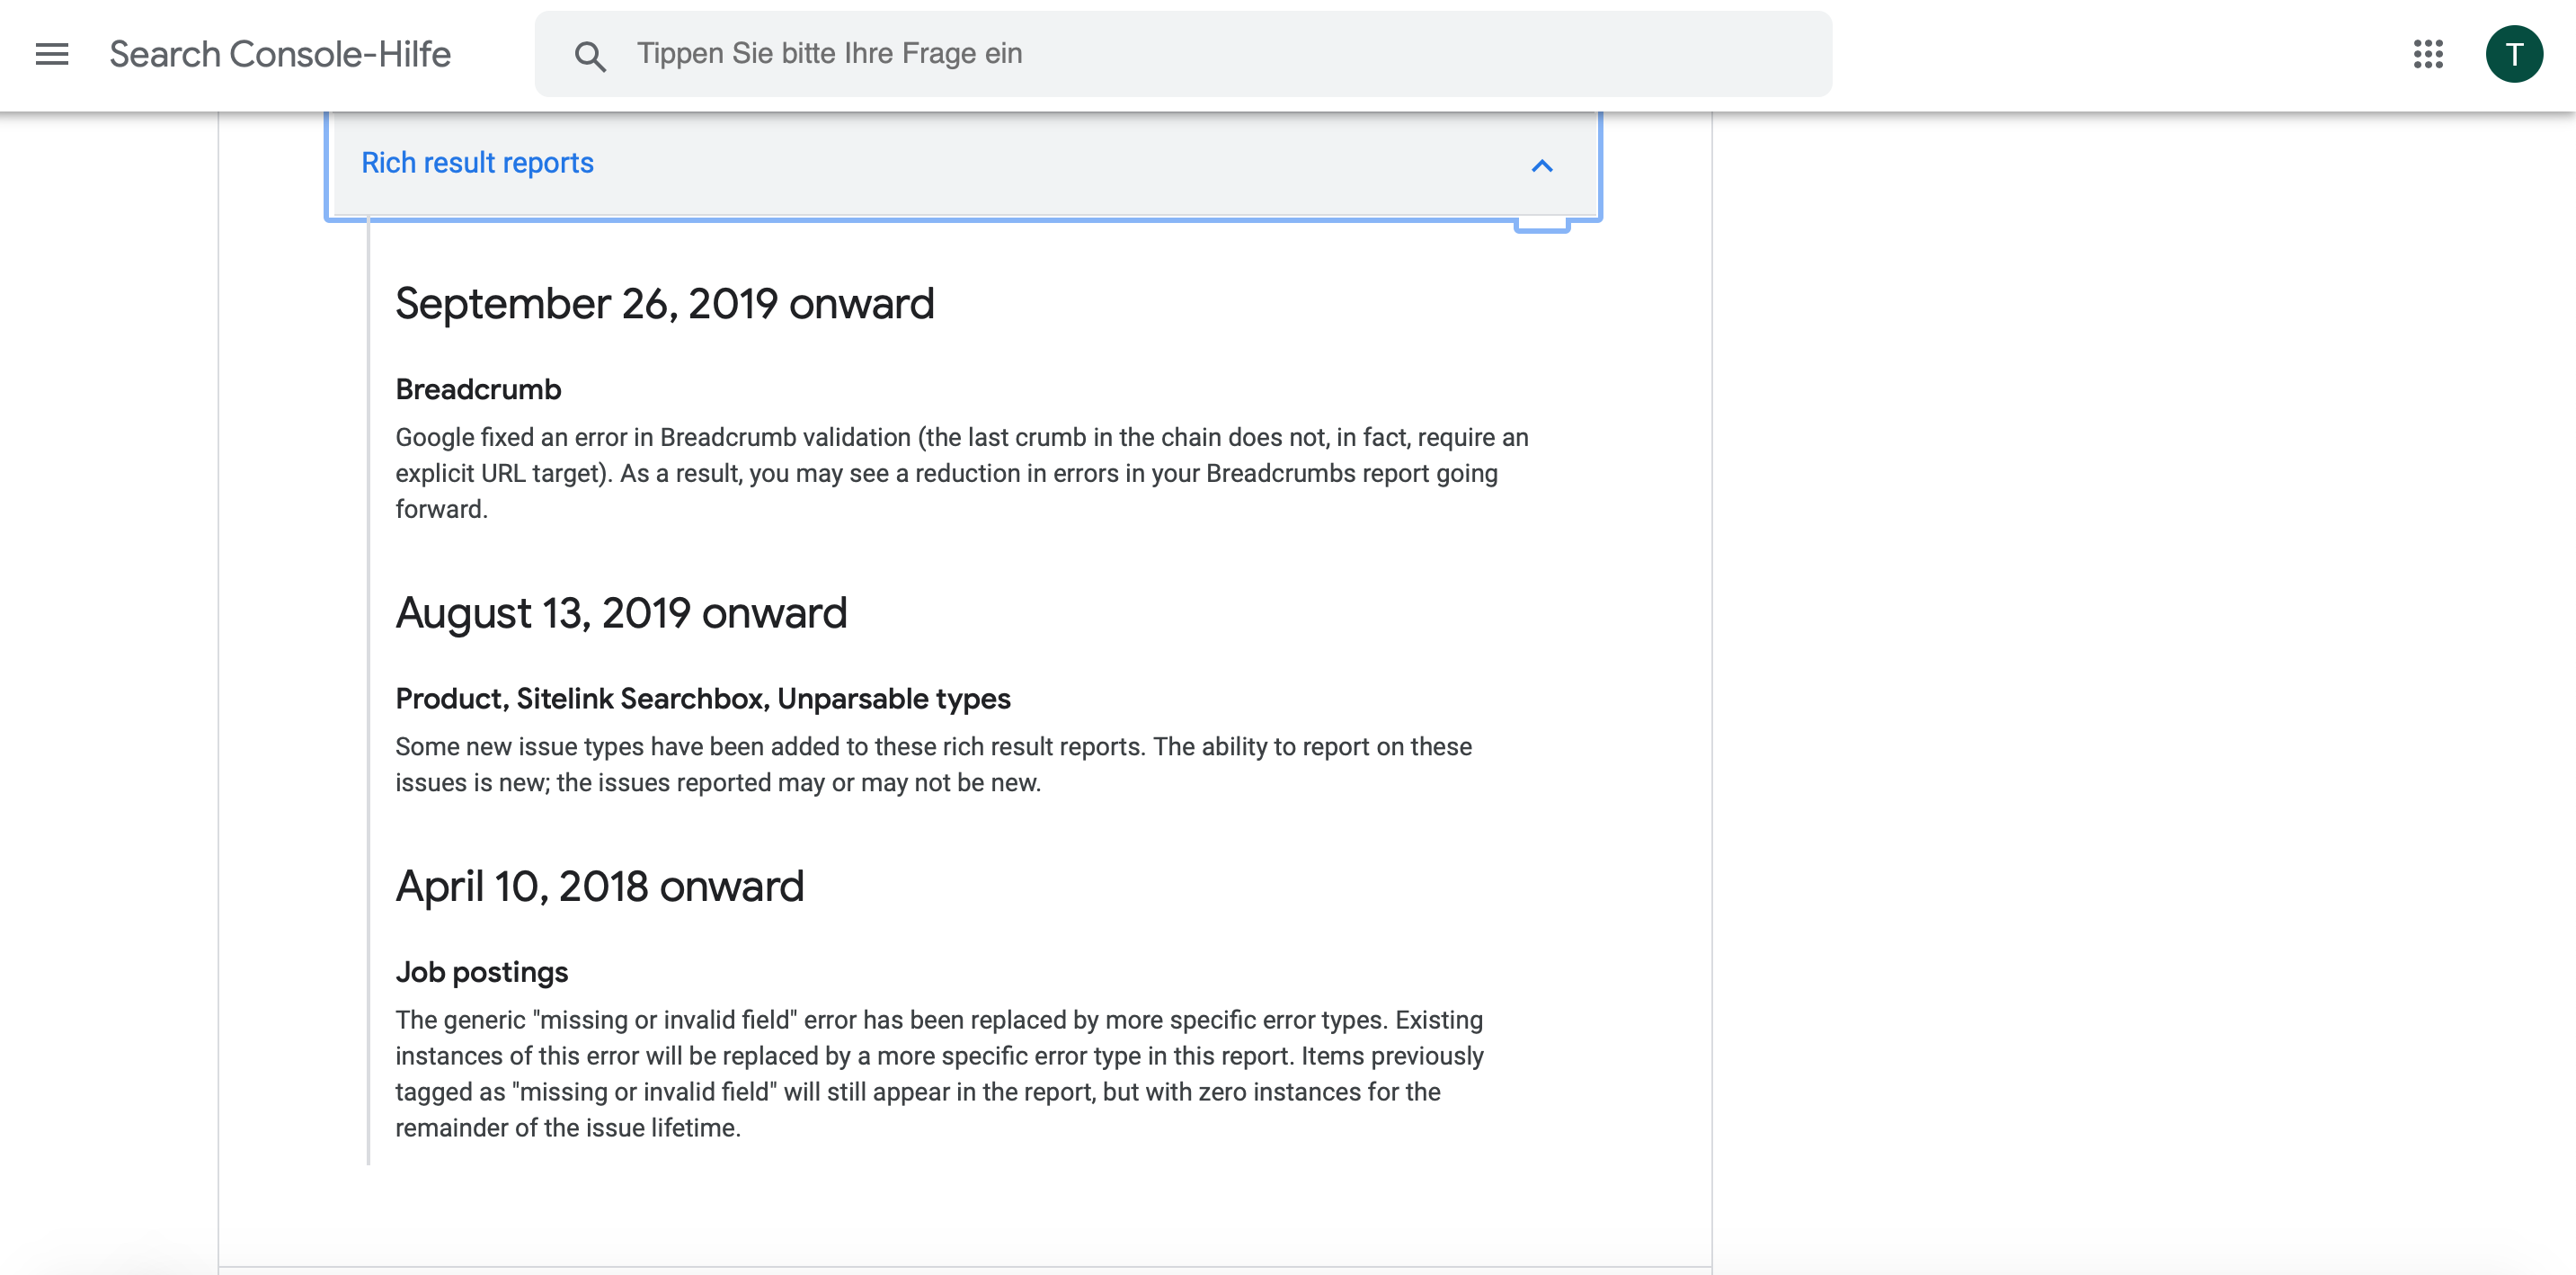
Task: Click the Breadcrumb subheading
Action: coord(478,389)
